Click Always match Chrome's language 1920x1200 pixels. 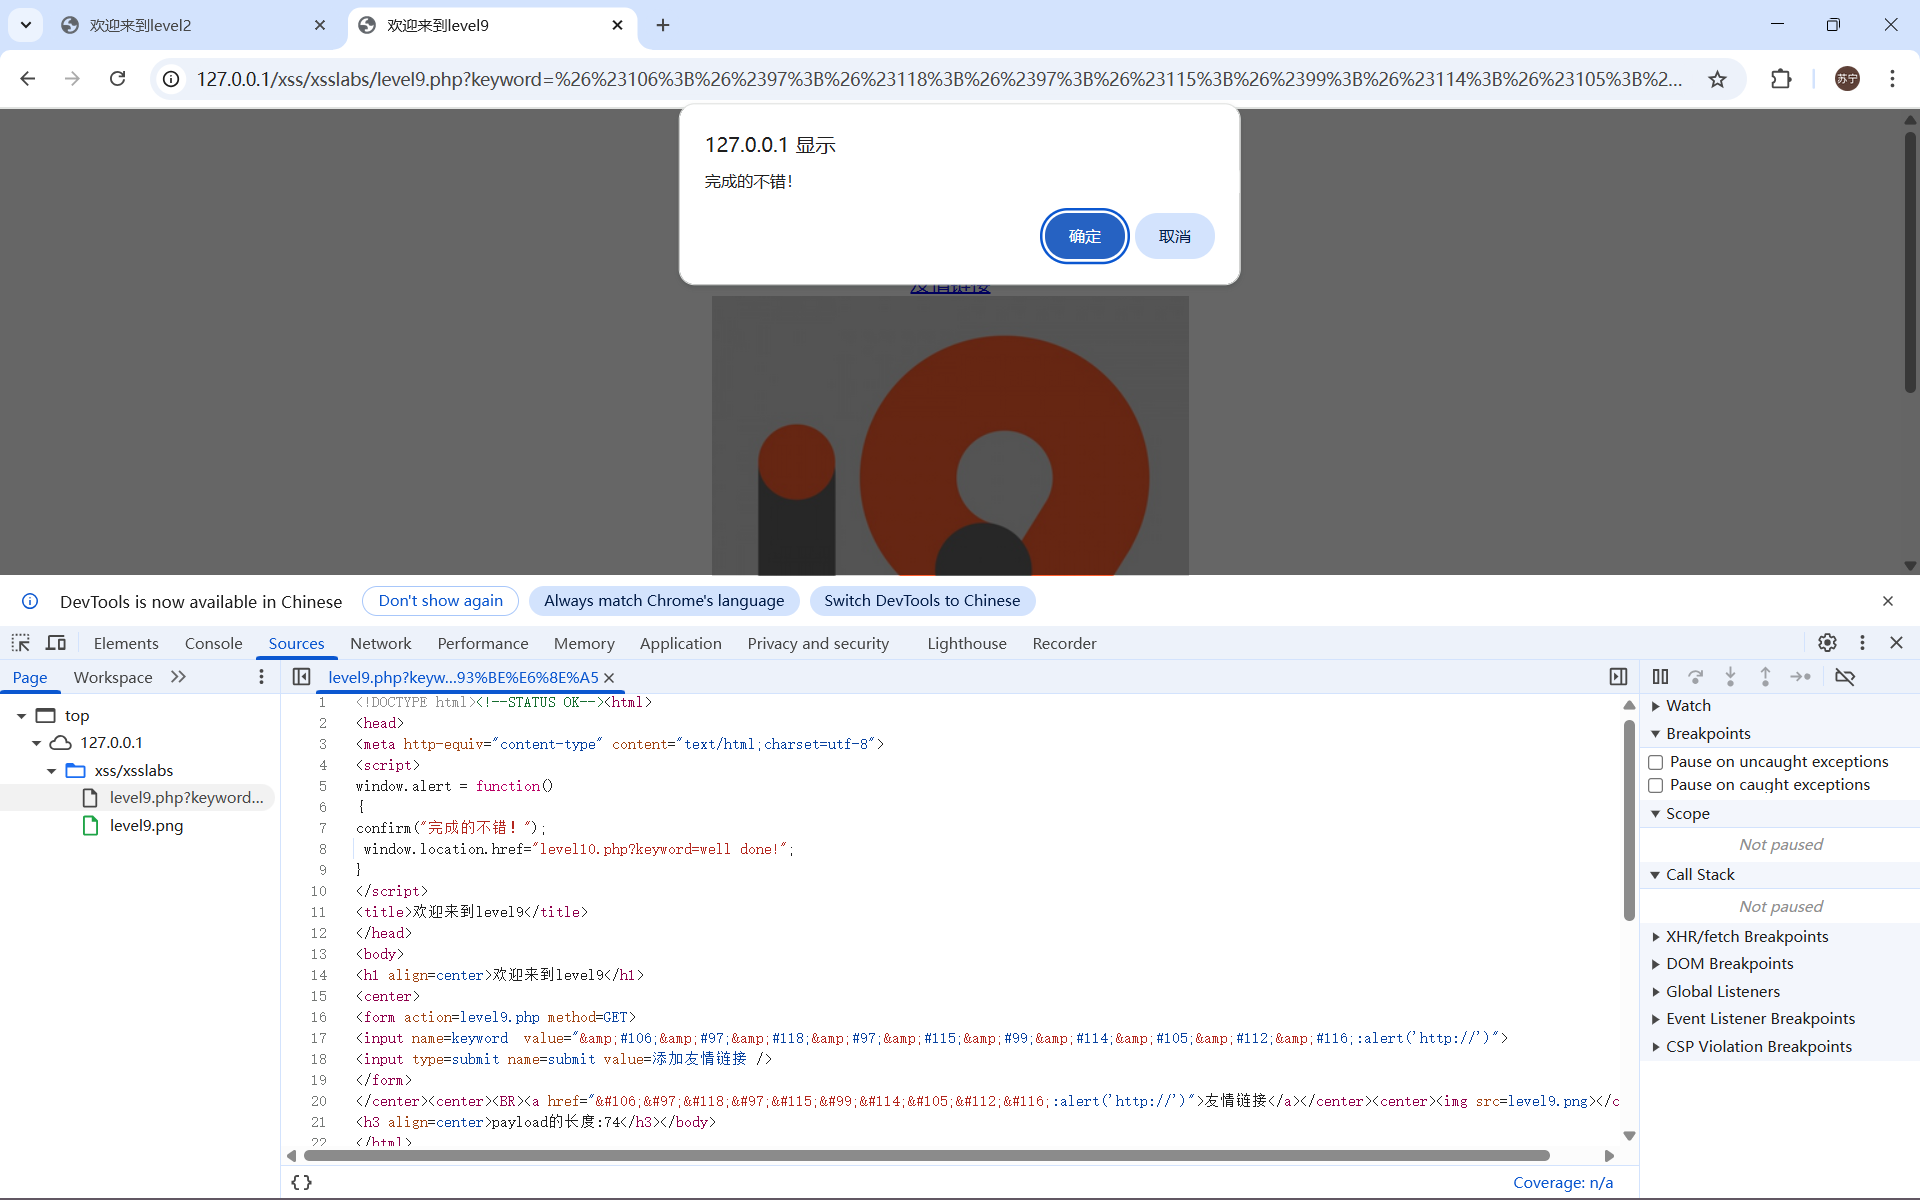(664, 601)
